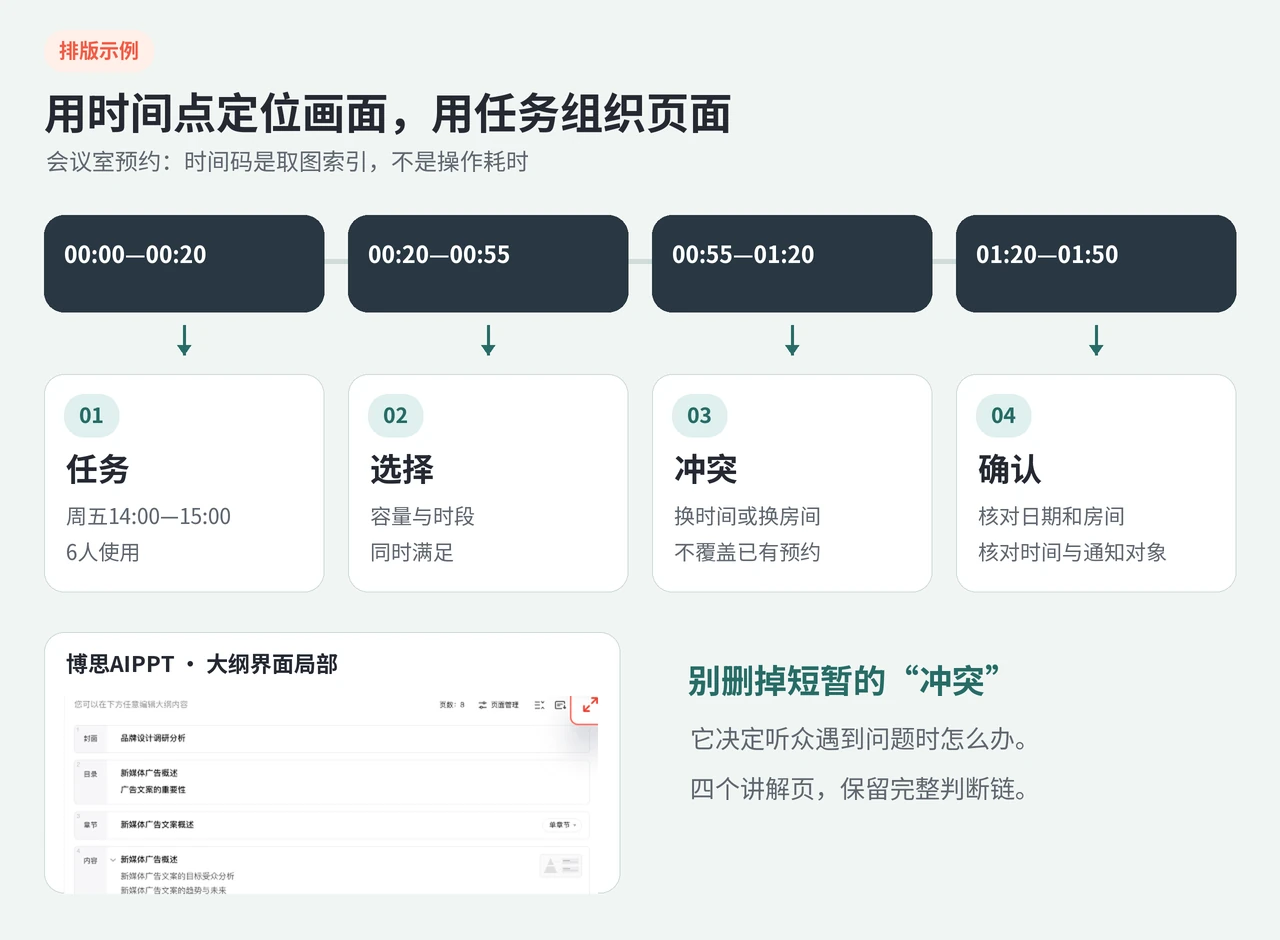Click the 00:55—01:20 time block
Image resolution: width=1280 pixels, height=940 pixels.
pos(792,264)
